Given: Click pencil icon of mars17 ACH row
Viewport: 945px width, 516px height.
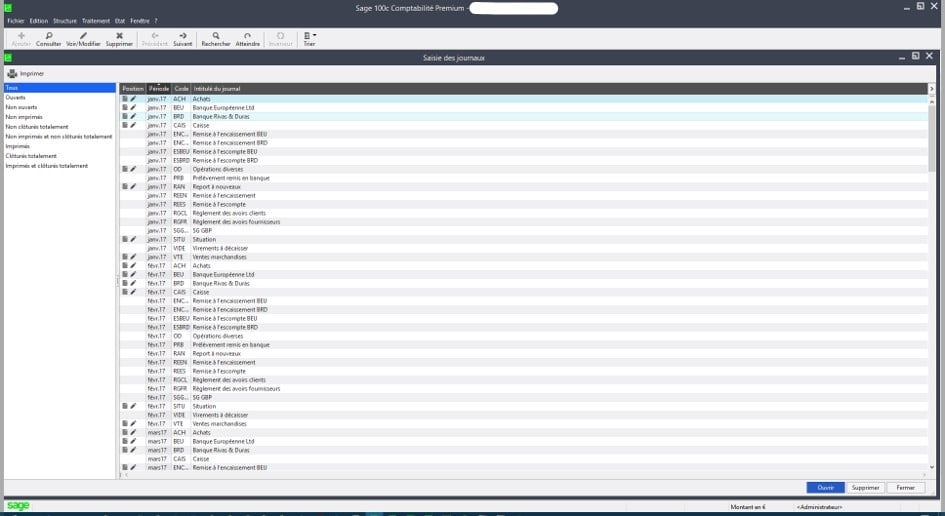Looking at the screenshot, I should point(133,432).
